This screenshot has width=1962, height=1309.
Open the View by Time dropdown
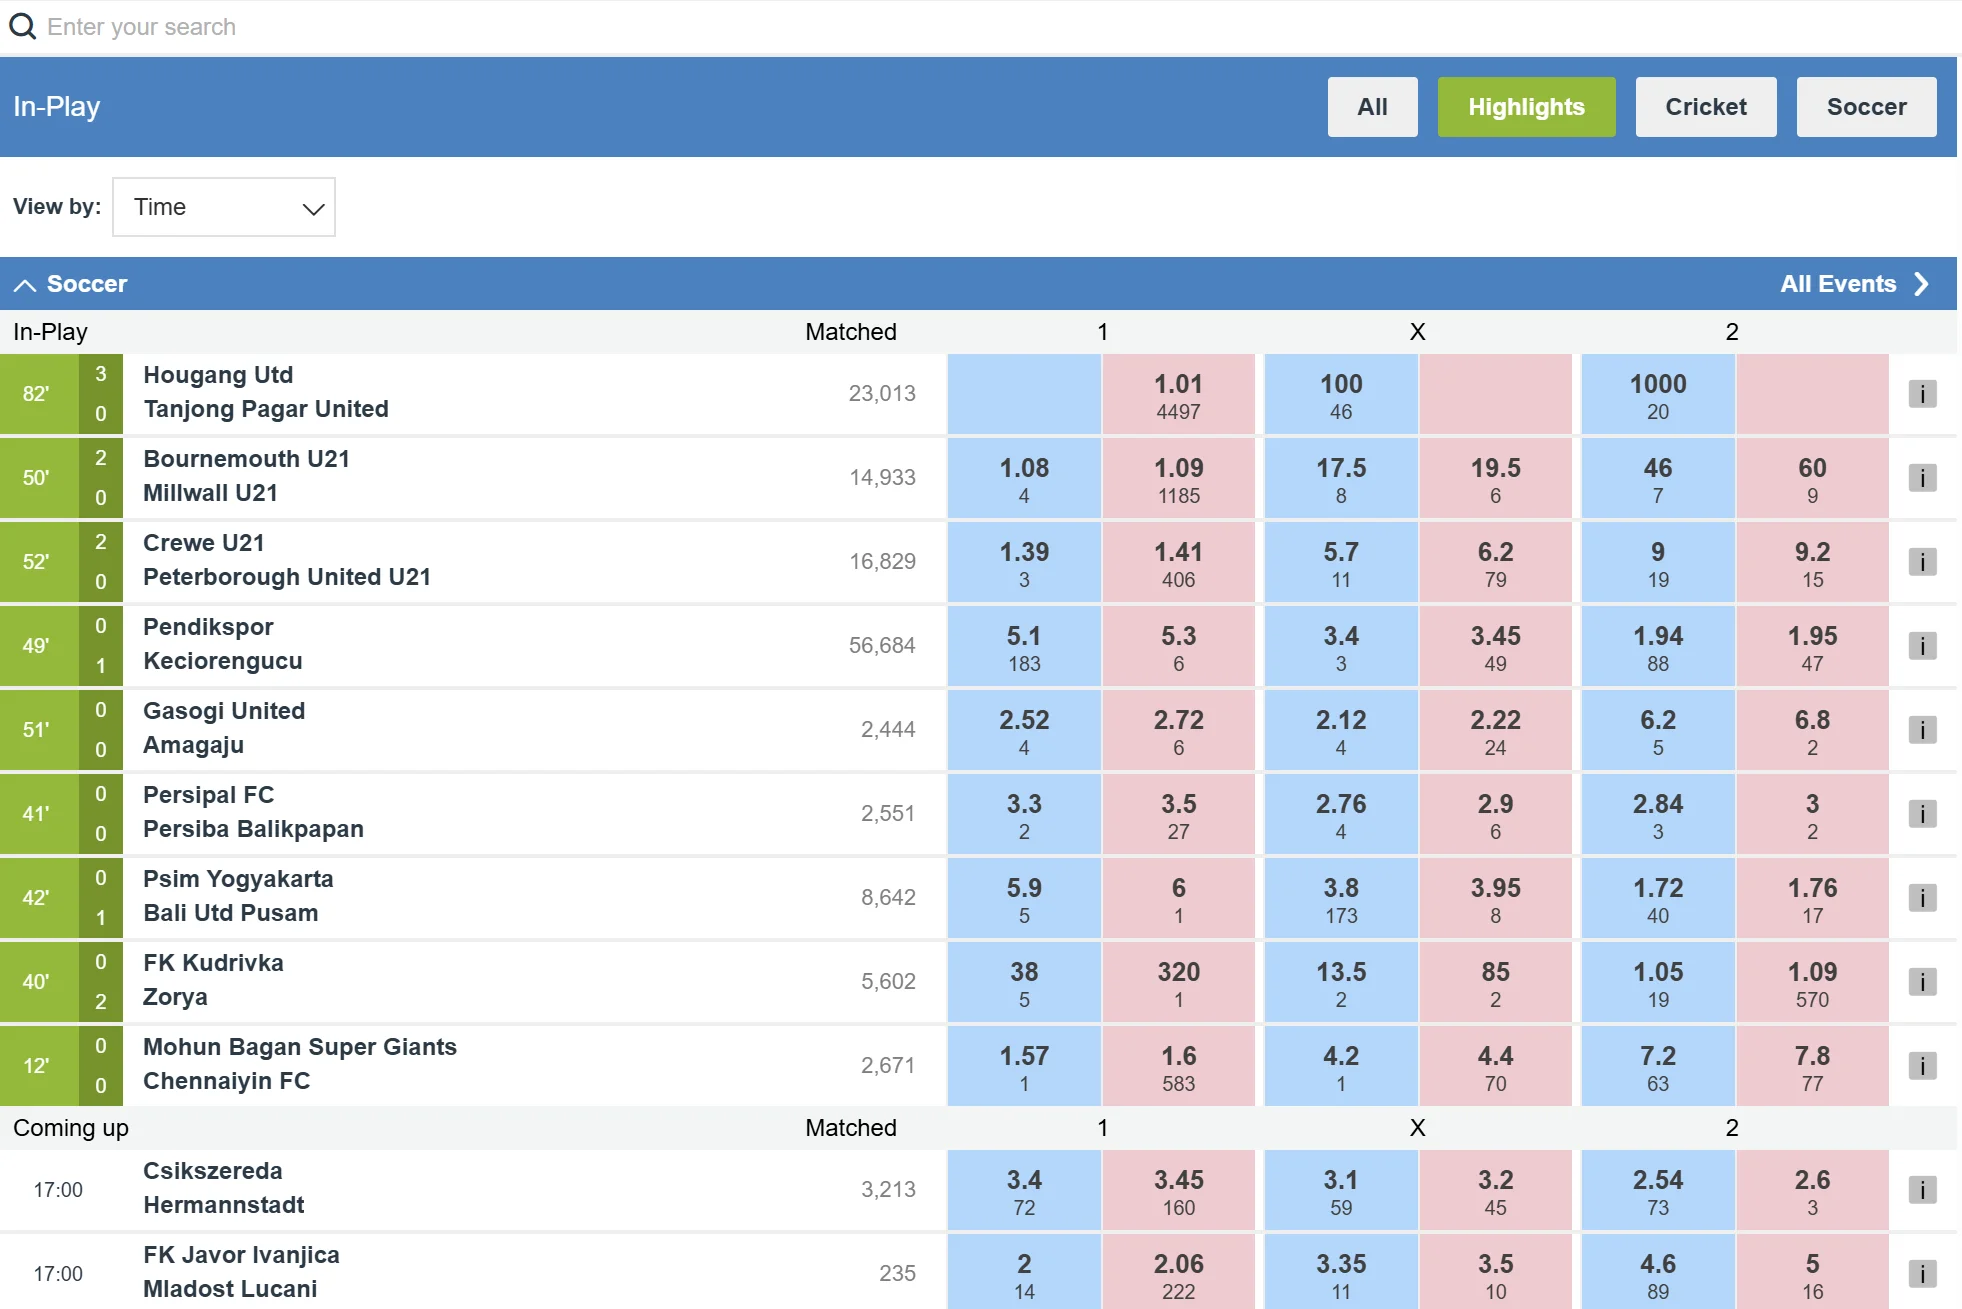(224, 207)
